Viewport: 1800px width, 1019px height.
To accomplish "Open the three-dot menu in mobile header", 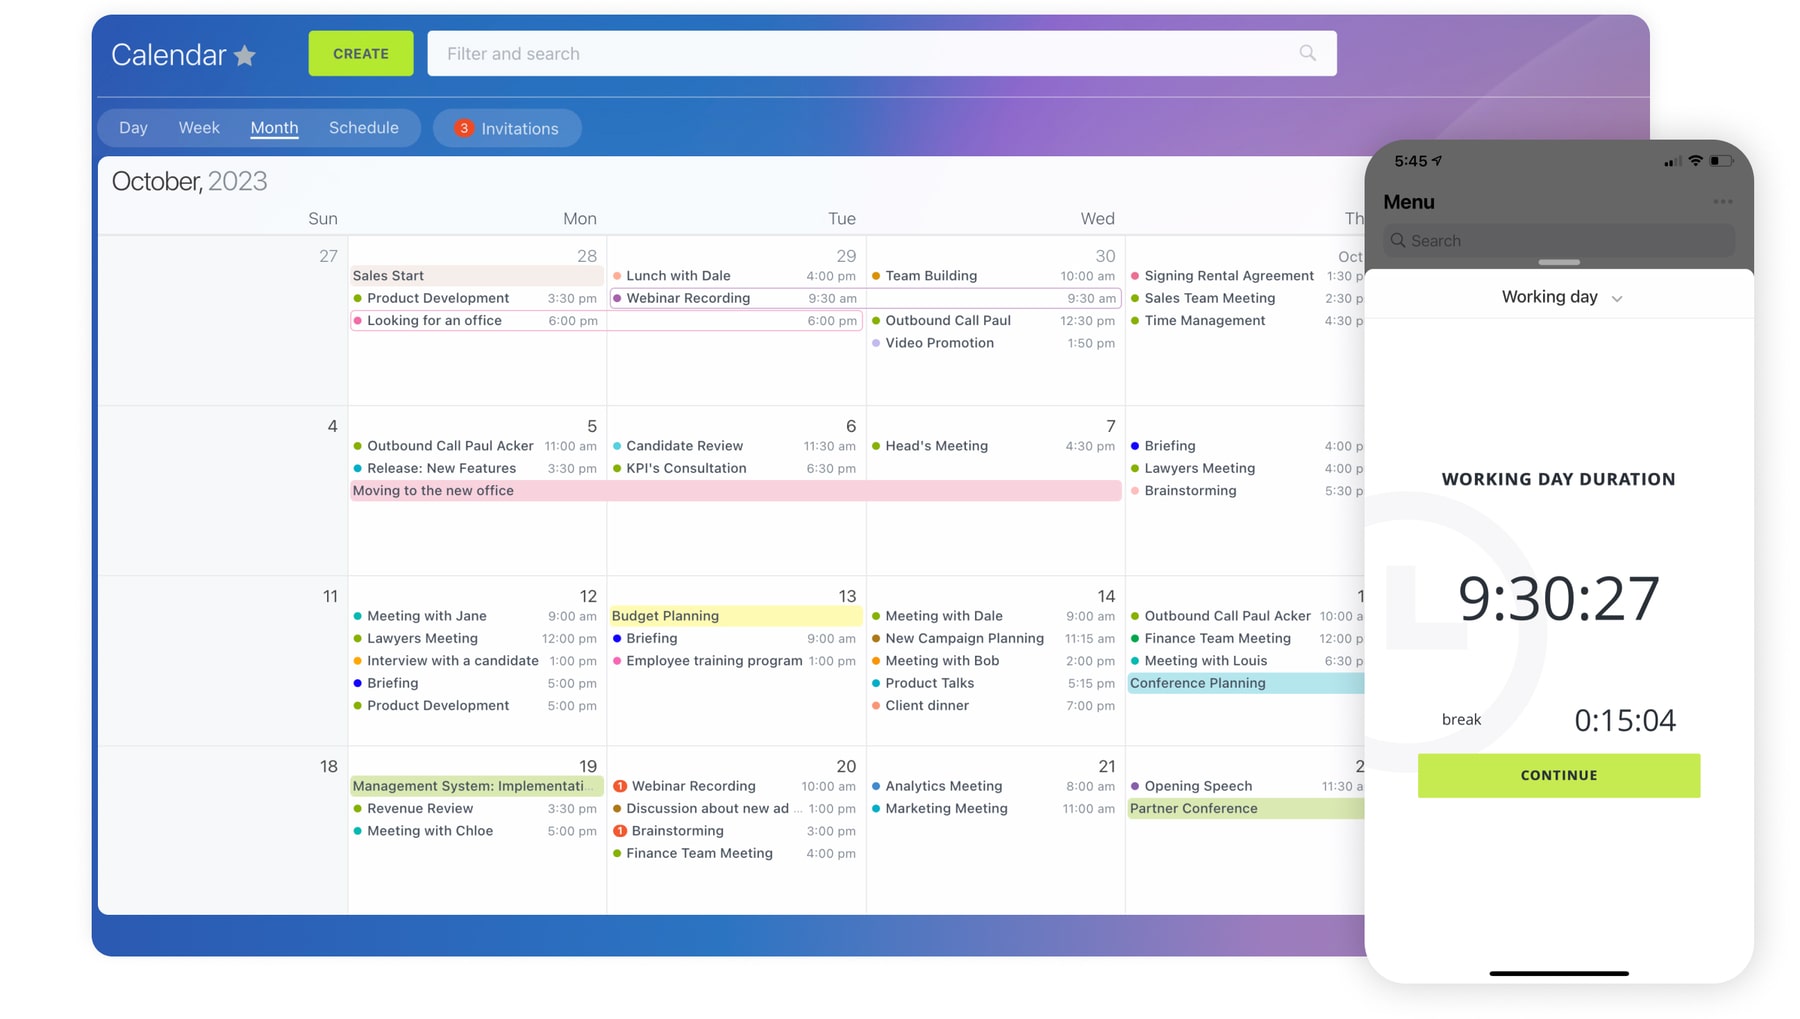I will click(1722, 202).
